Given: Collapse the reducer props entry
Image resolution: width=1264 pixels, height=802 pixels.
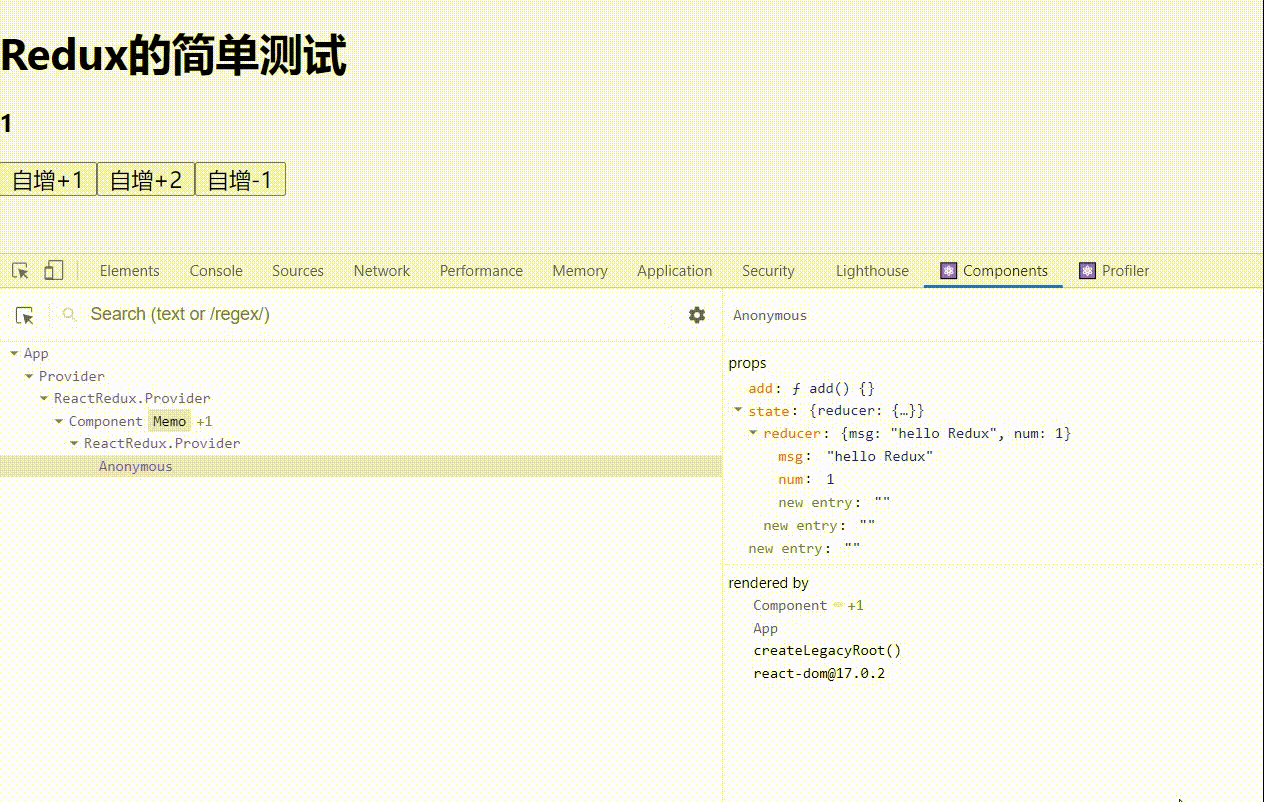Looking at the screenshot, I should coord(752,433).
